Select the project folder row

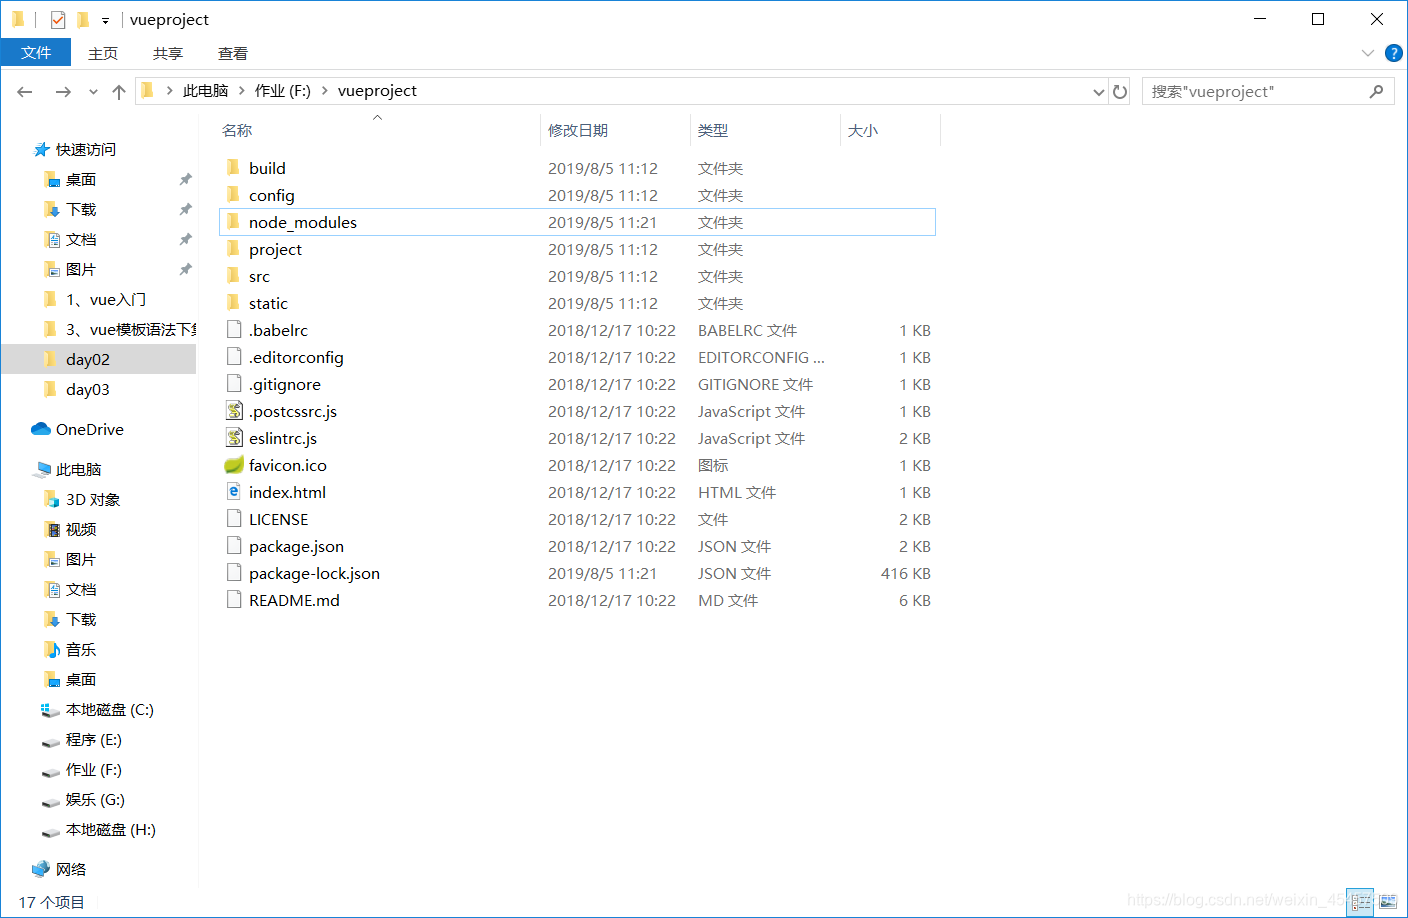tap(577, 249)
